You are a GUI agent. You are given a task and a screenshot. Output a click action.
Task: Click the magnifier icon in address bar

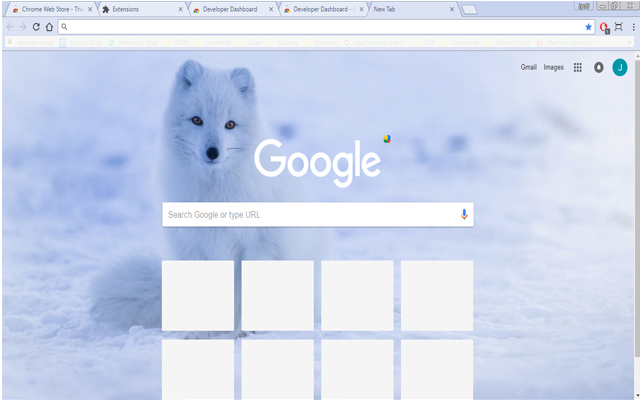(x=64, y=27)
